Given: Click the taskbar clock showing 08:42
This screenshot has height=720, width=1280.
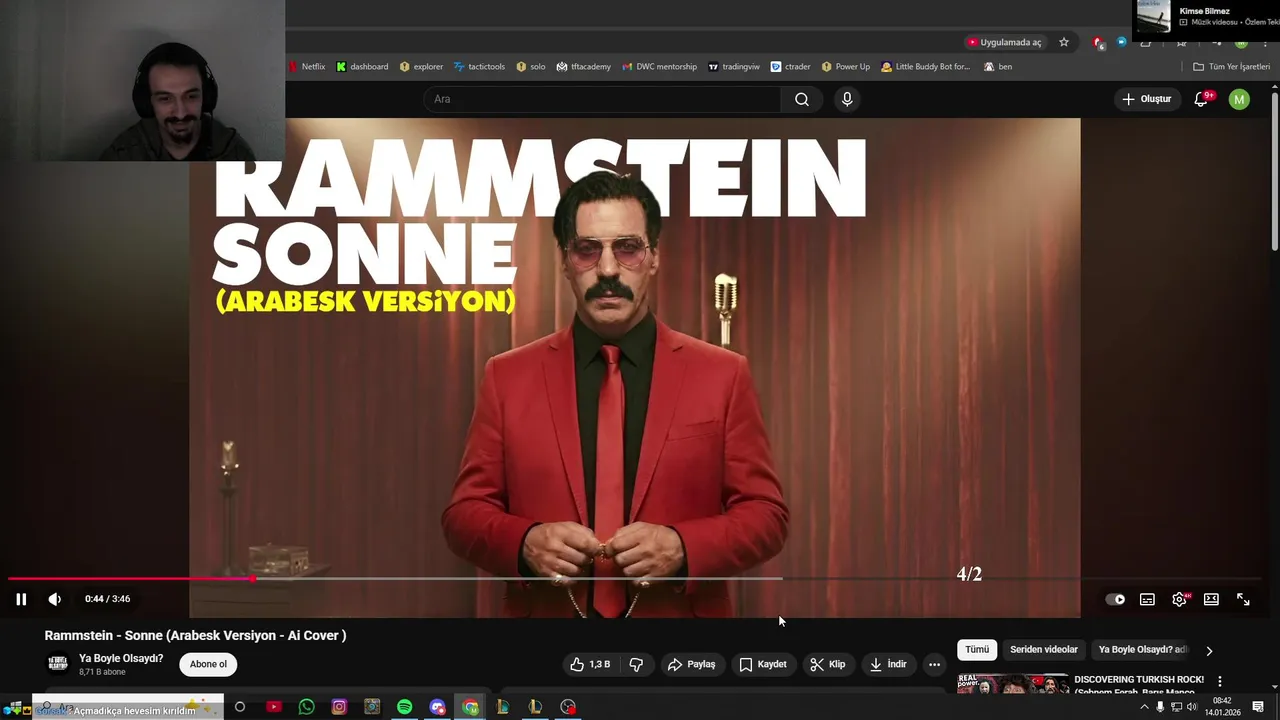Looking at the screenshot, I should tap(1222, 707).
